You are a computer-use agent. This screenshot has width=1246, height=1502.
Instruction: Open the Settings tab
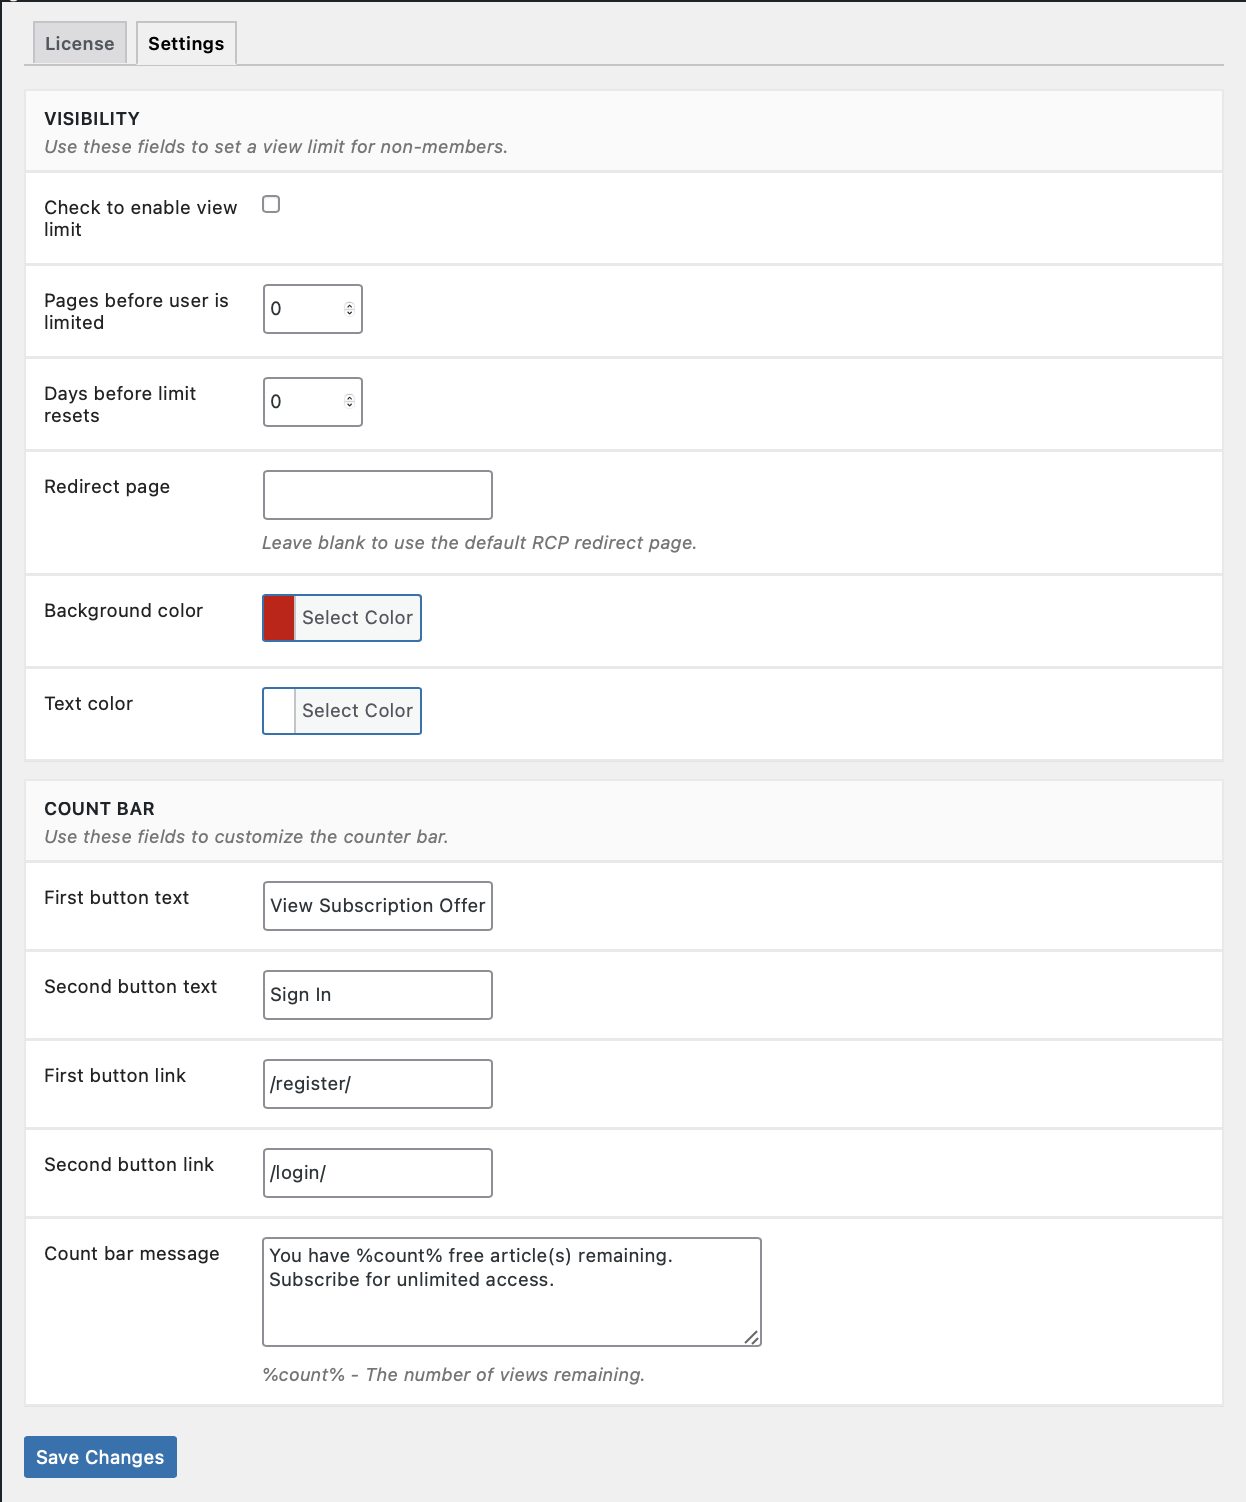186,43
